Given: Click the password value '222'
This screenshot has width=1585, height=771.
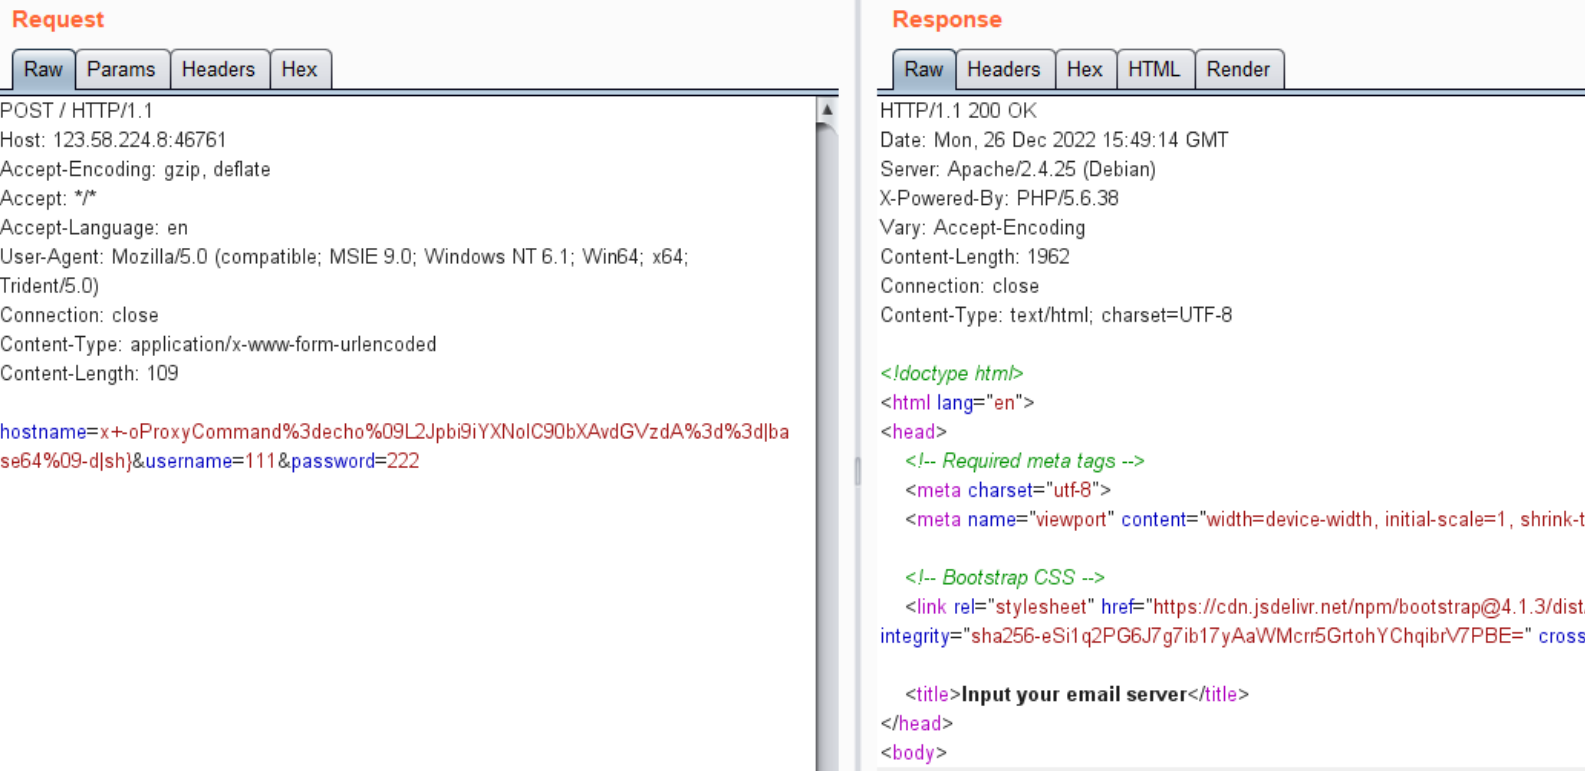Looking at the screenshot, I should 403,461.
